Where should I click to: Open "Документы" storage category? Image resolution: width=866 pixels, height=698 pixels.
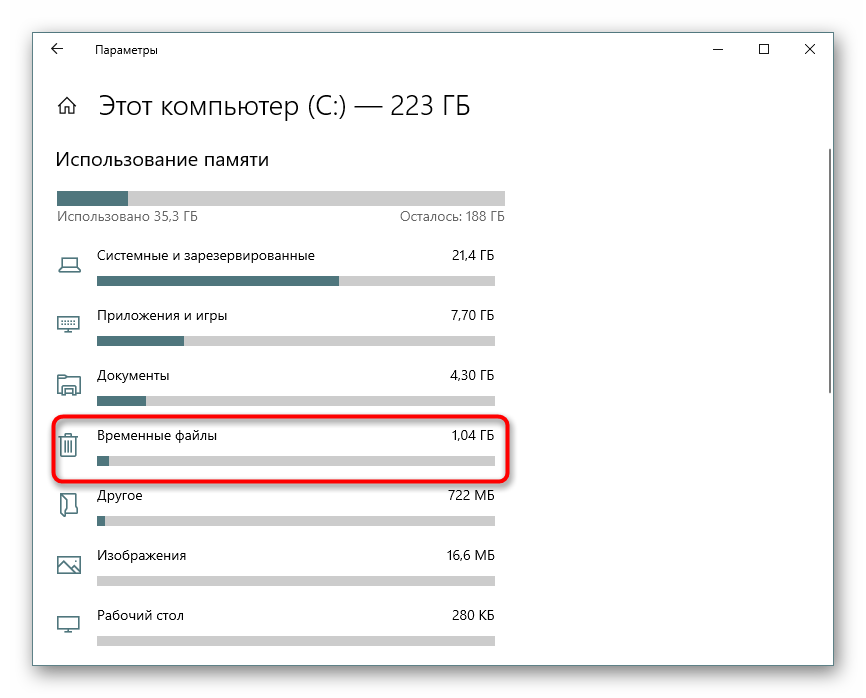tap(133, 376)
